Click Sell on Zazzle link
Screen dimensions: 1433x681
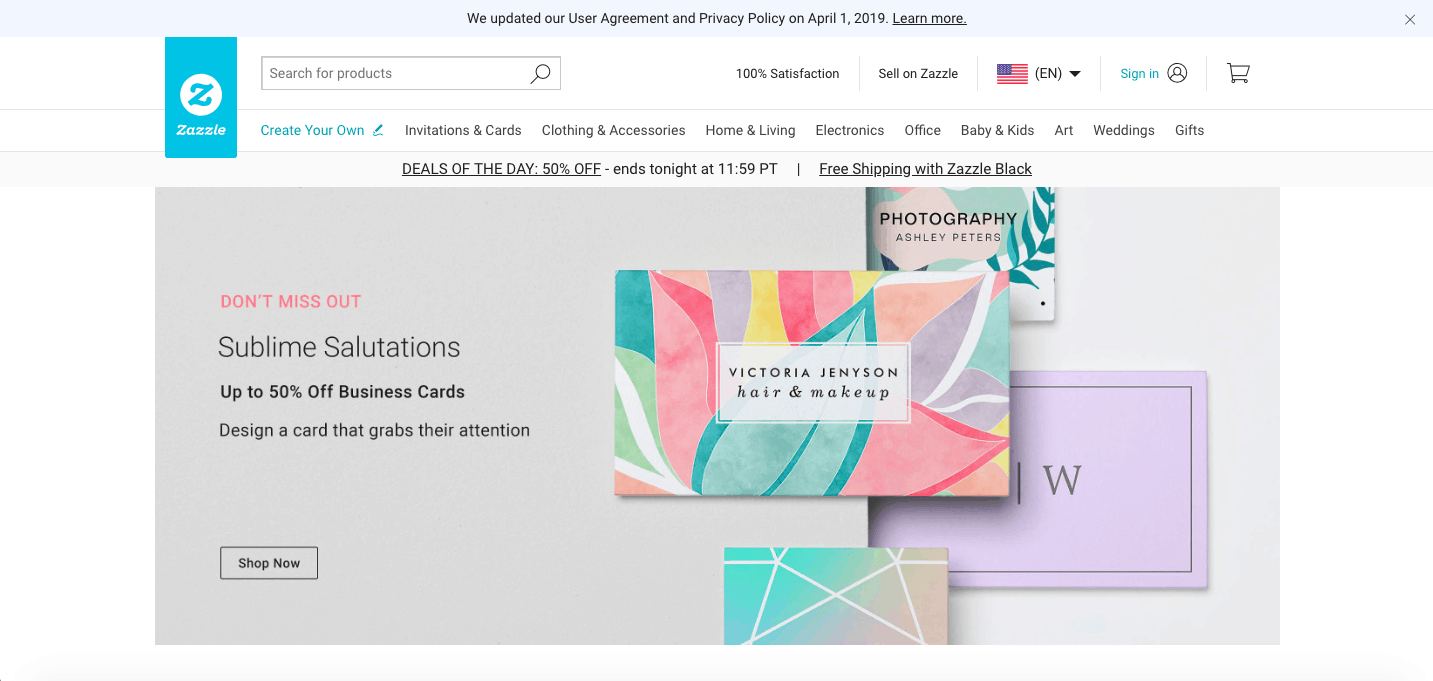[x=918, y=73]
